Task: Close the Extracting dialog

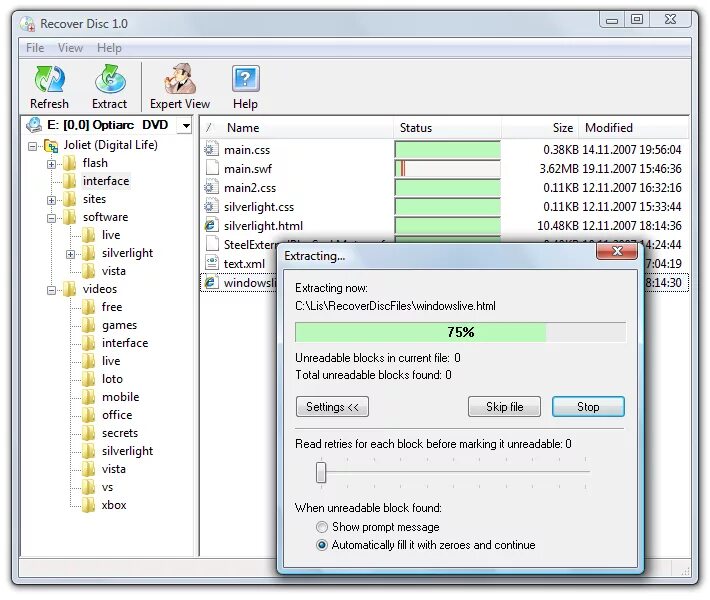Action: coord(617,251)
